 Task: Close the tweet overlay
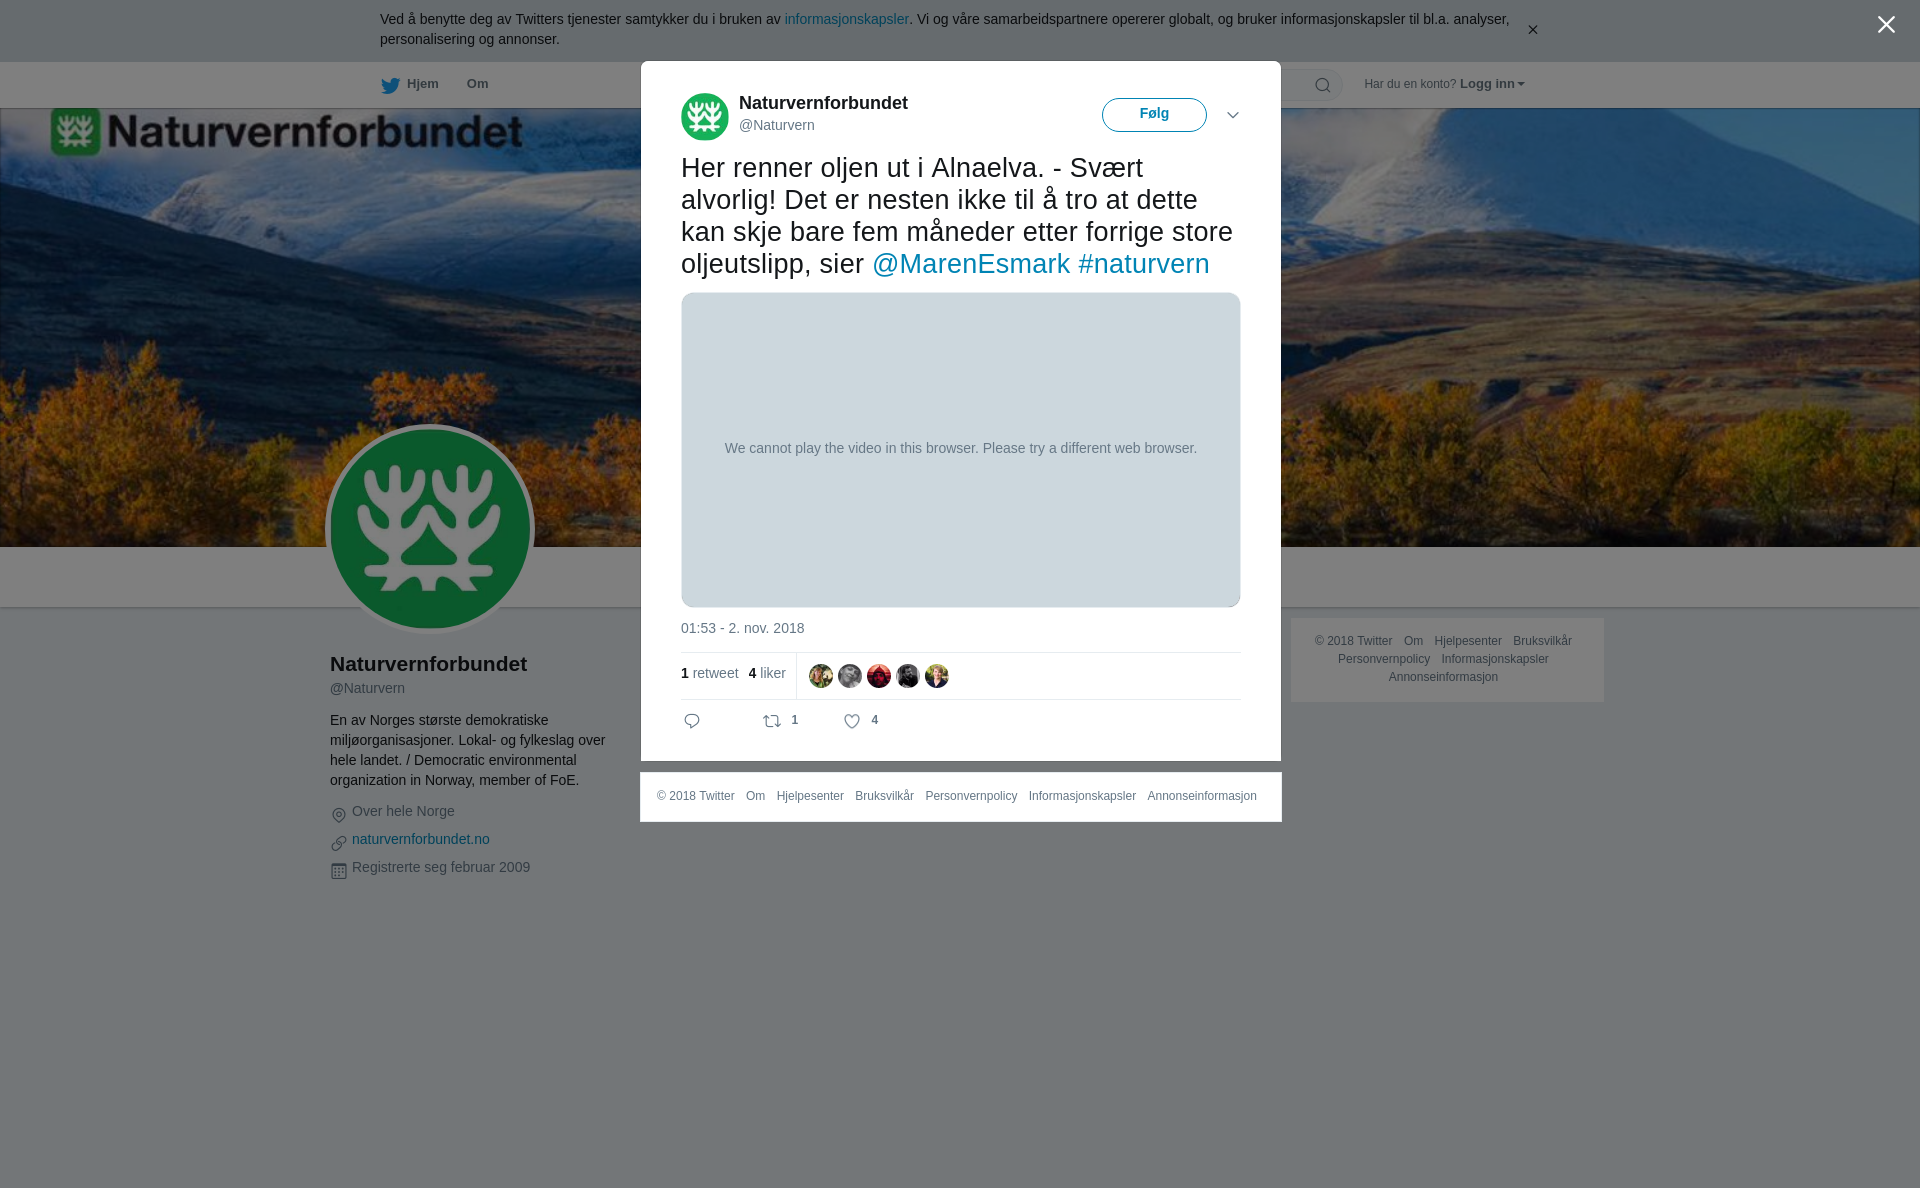click(x=1886, y=25)
